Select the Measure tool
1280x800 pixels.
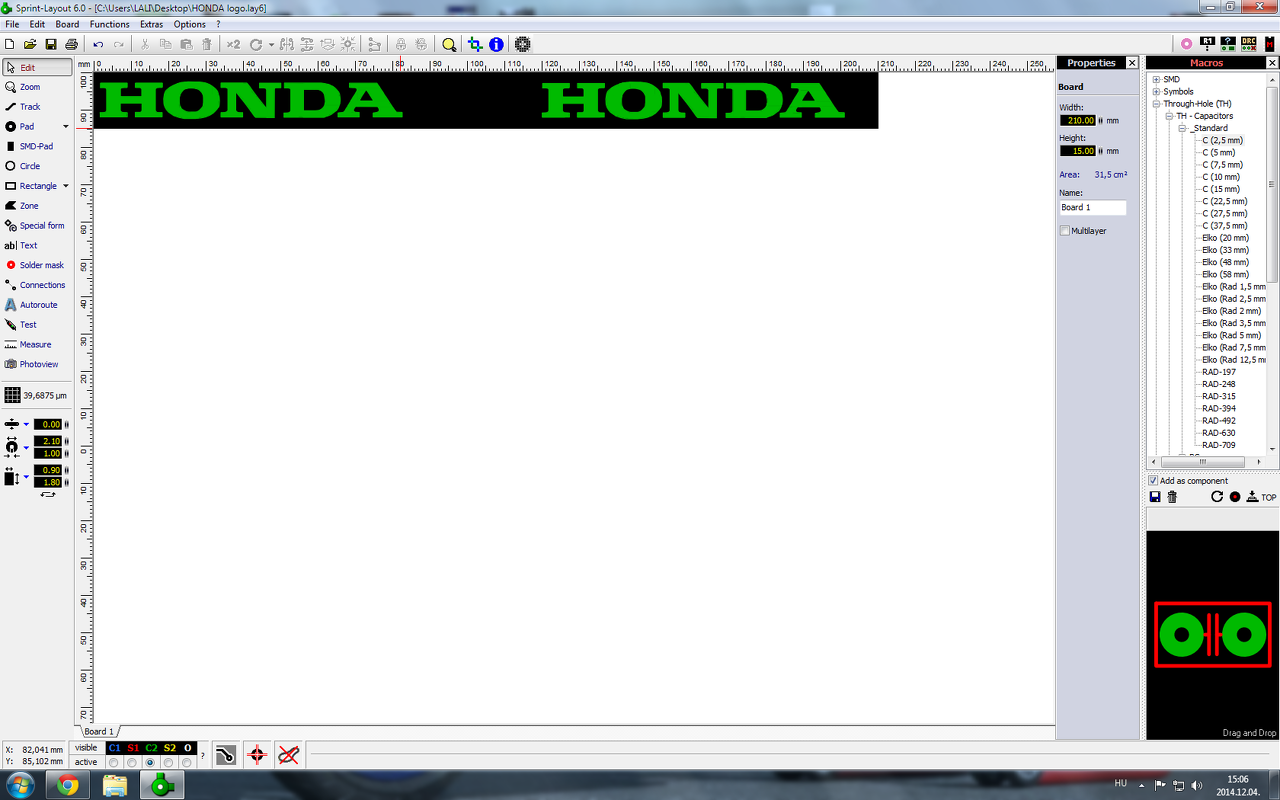click(x=37, y=344)
